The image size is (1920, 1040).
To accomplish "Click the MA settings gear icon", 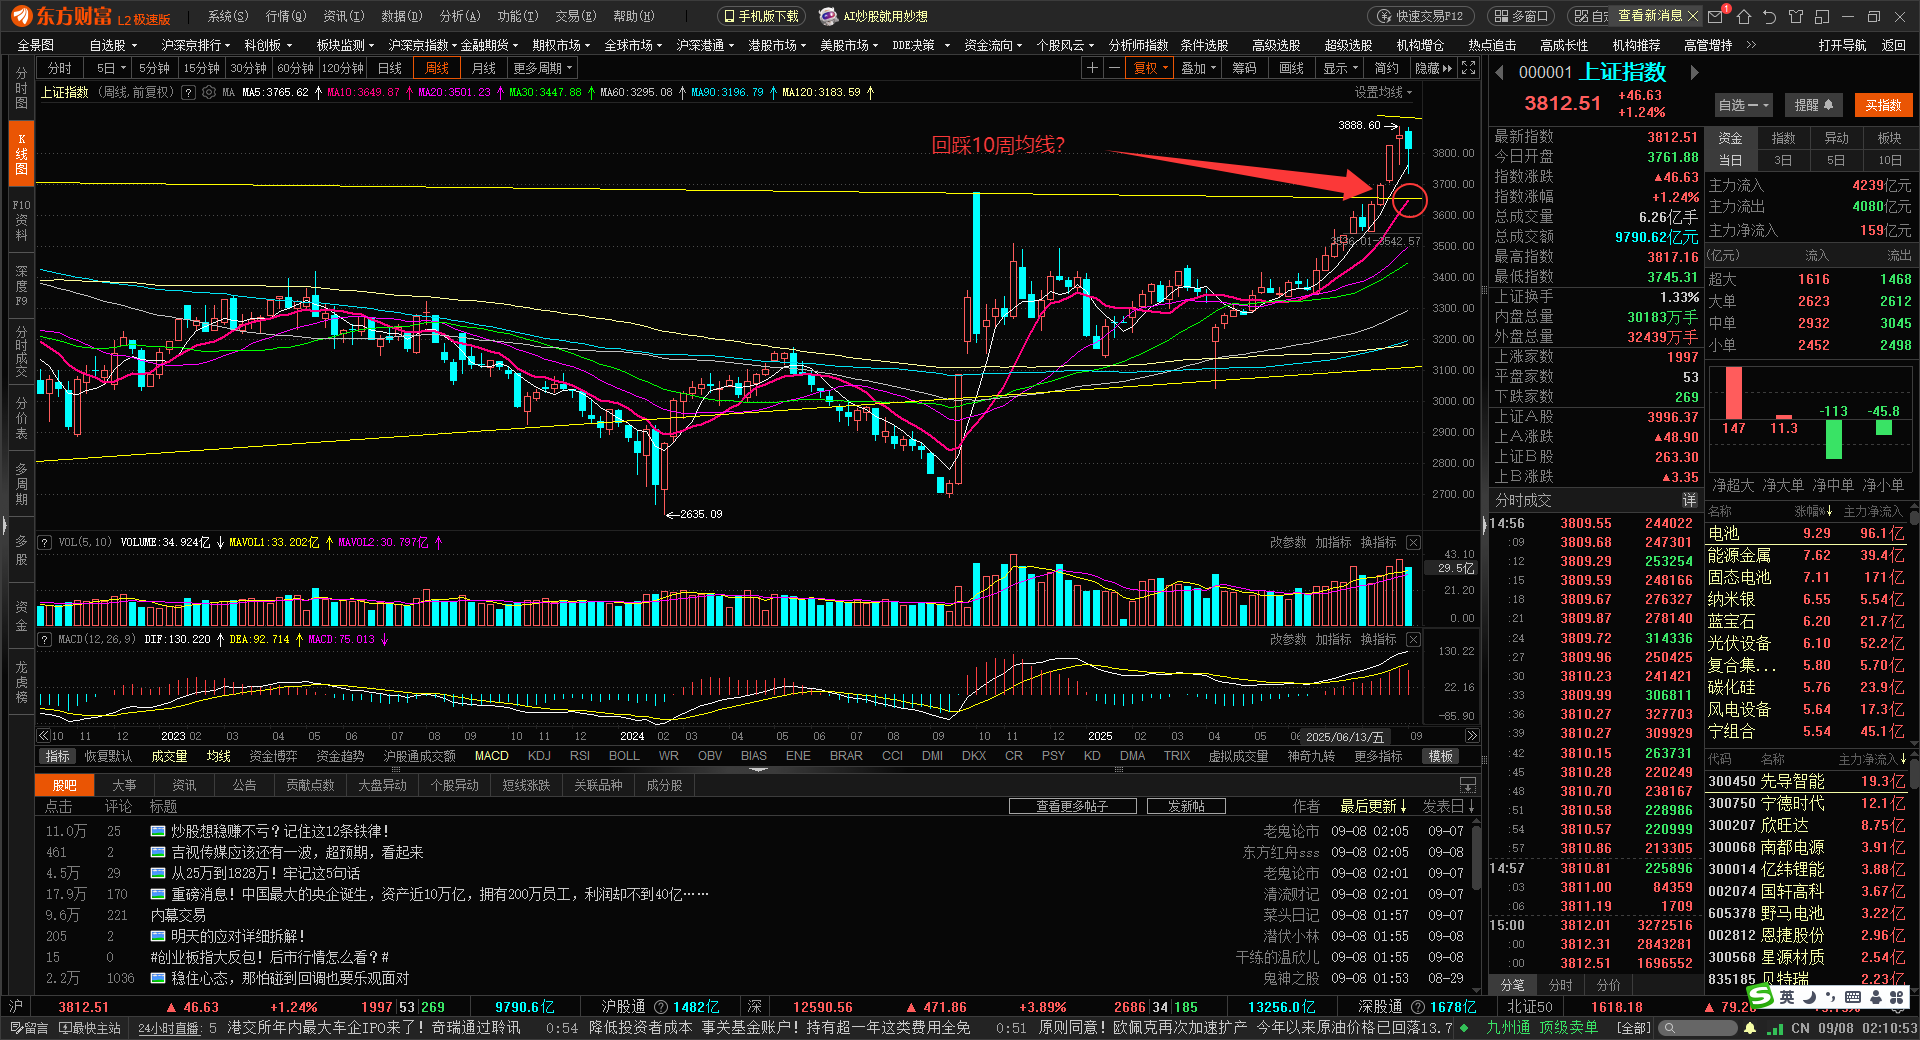I will pos(209,92).
